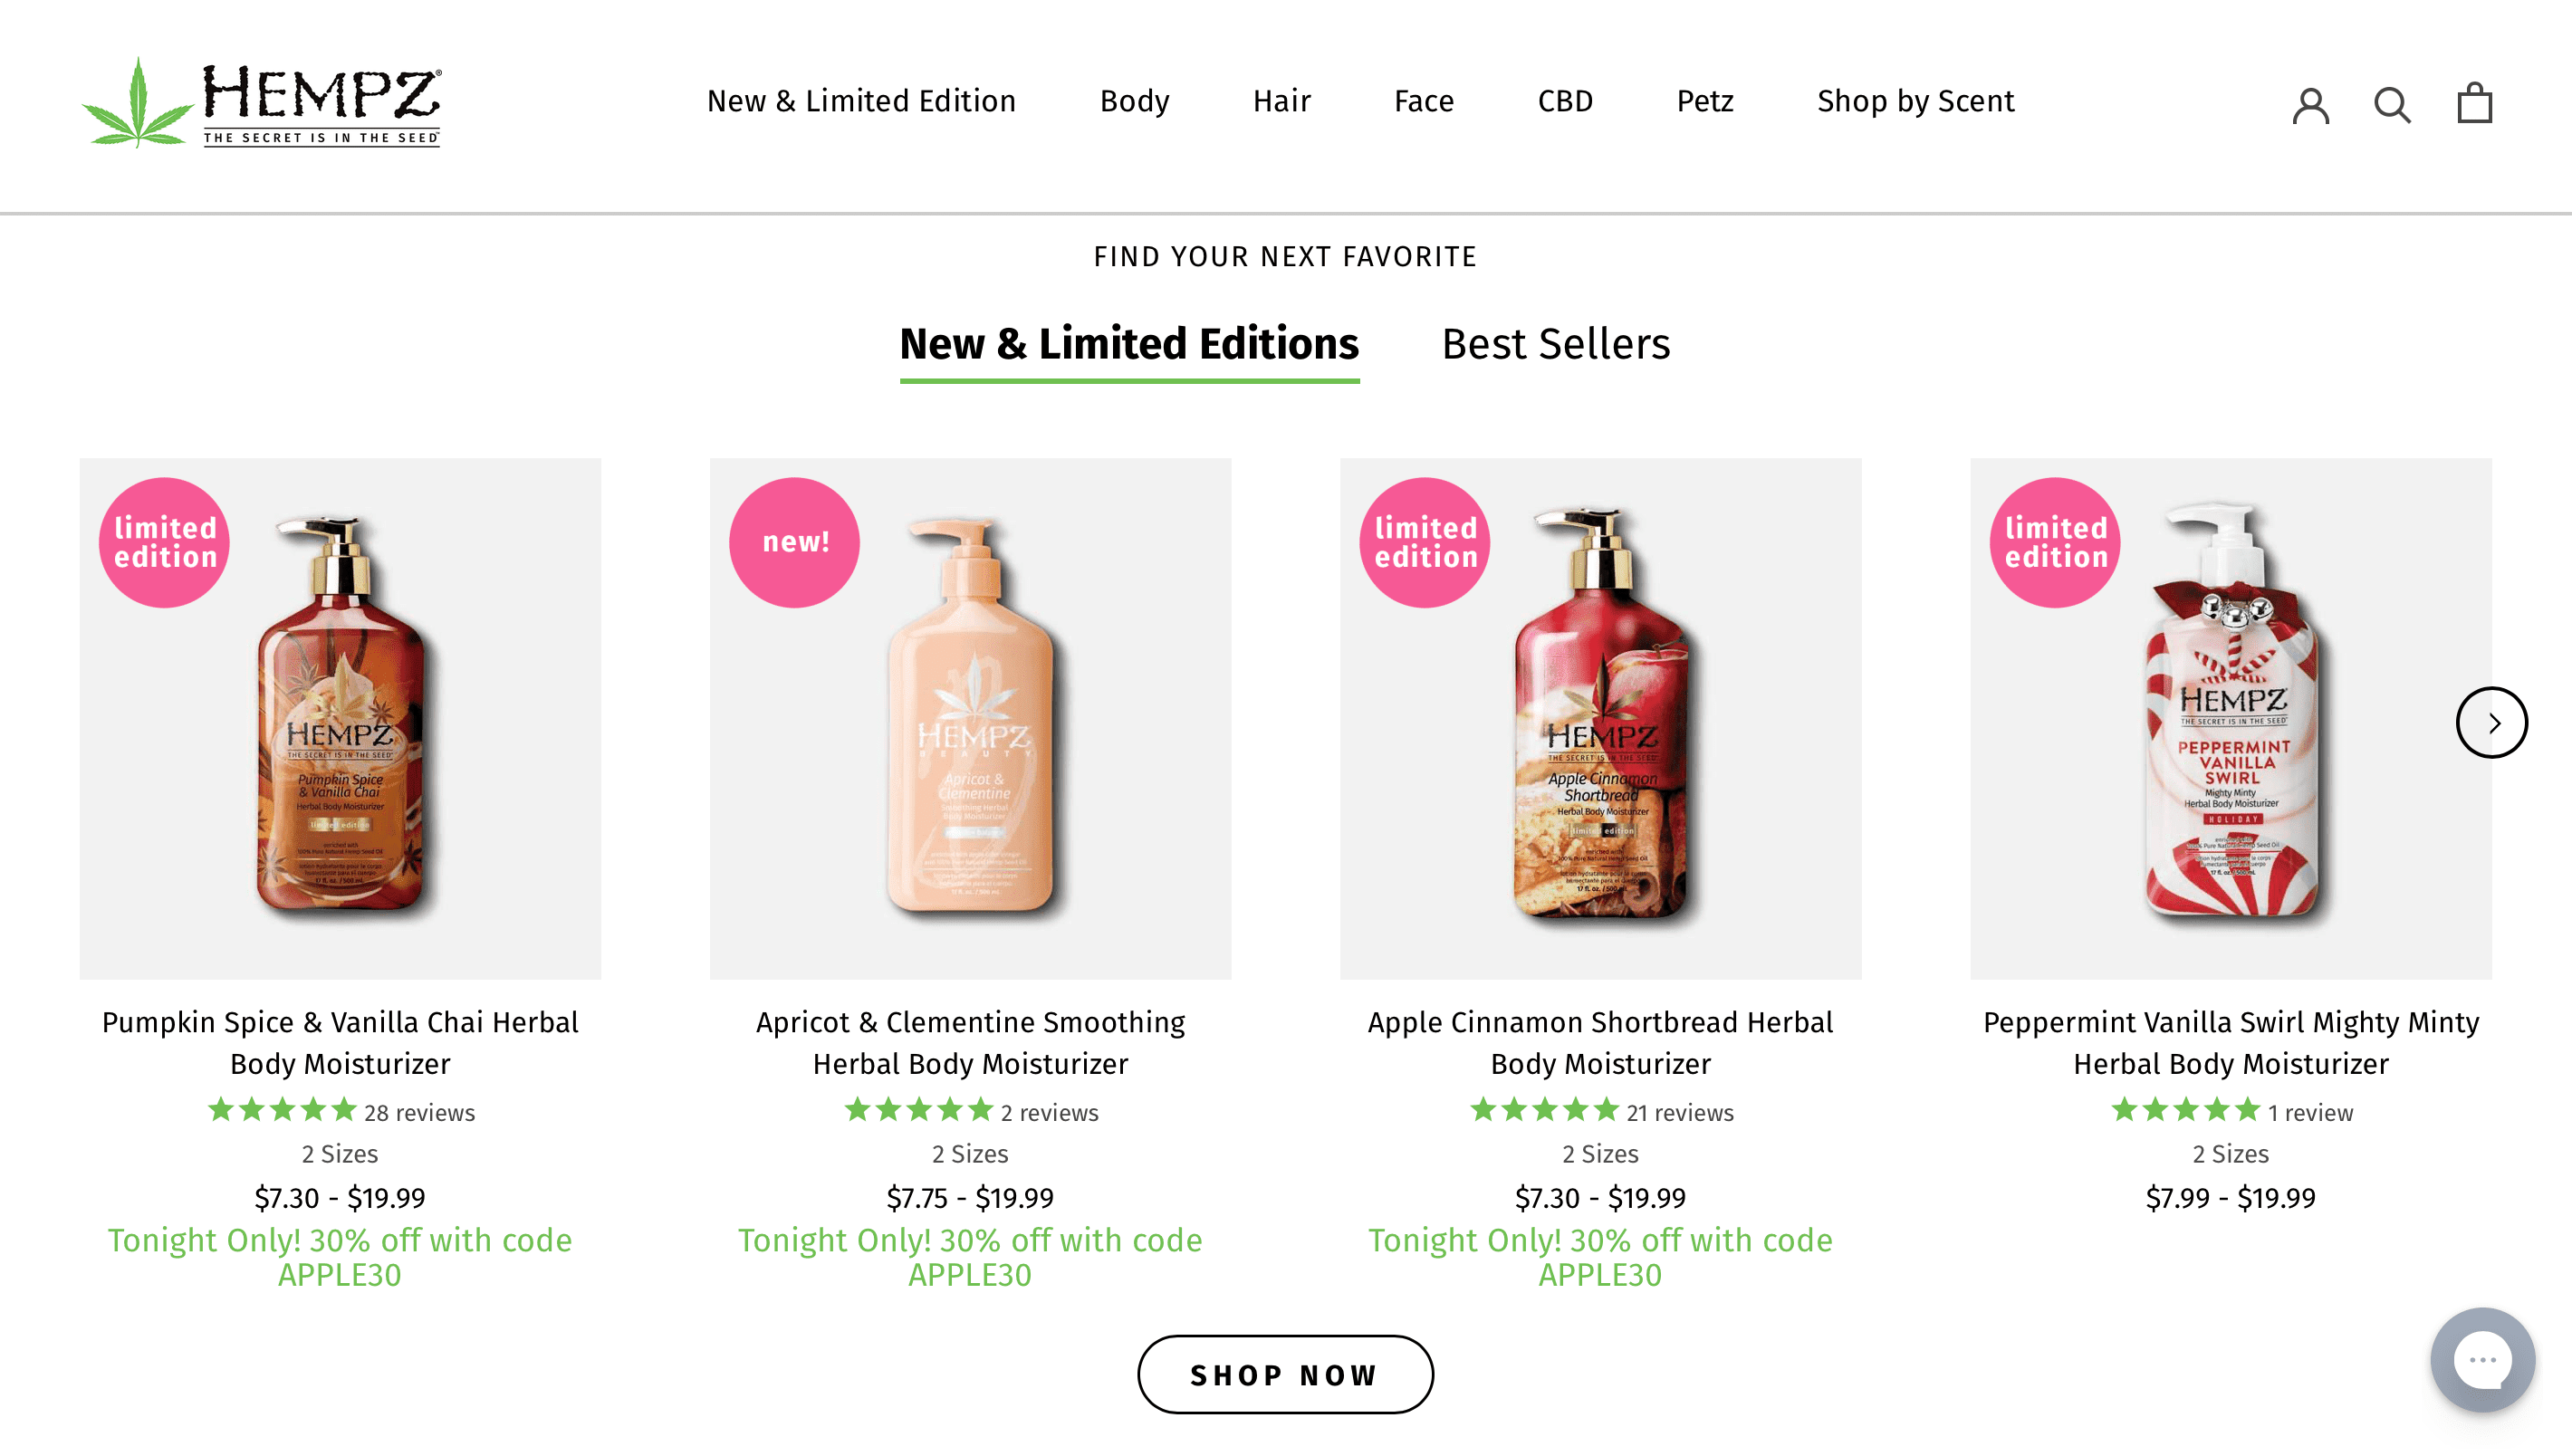Viewport: 2572px width, 1456px height.
Task: Open Apricot & Clementine product title link
Action: pyautogui.click(x=970, y=1042)
